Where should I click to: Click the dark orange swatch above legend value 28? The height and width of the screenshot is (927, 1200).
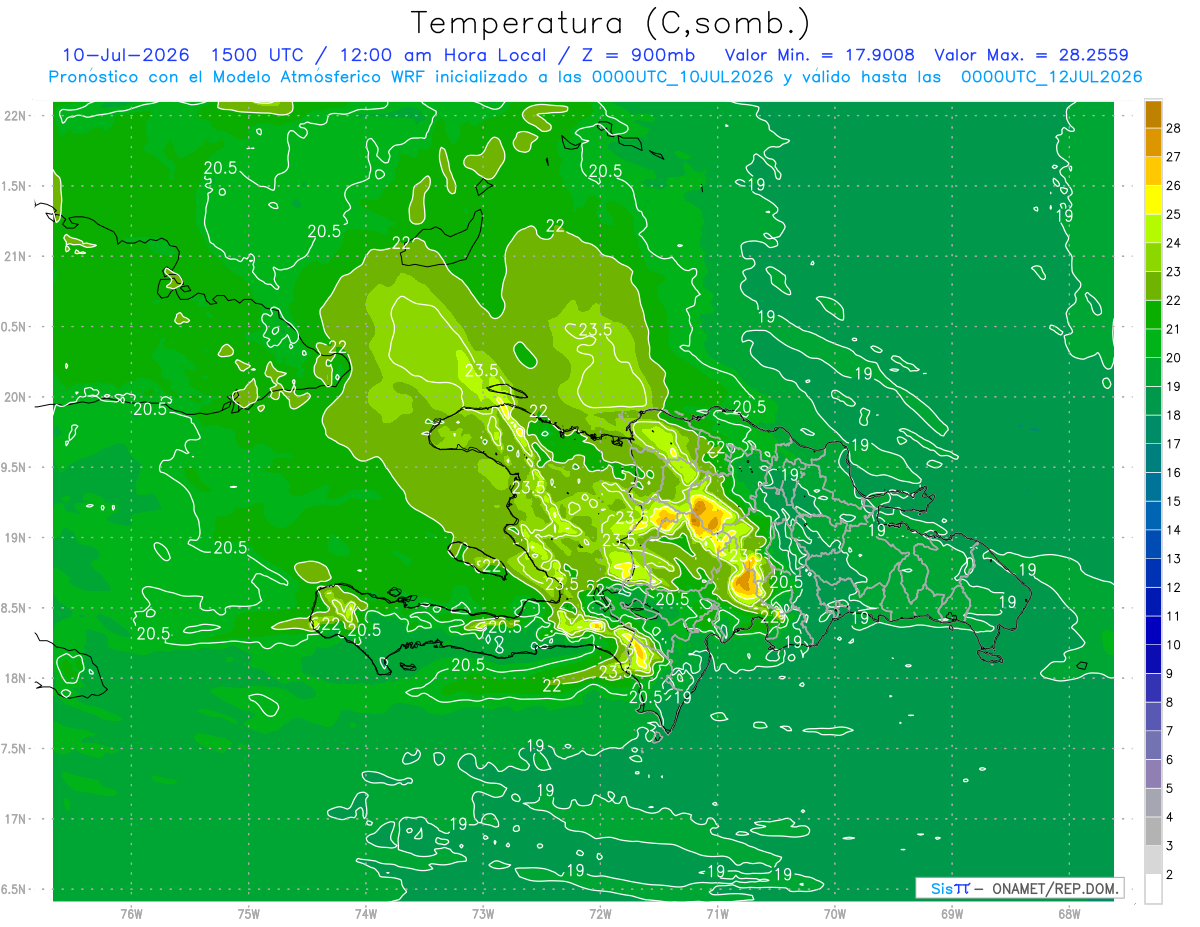coord(1153,114)
